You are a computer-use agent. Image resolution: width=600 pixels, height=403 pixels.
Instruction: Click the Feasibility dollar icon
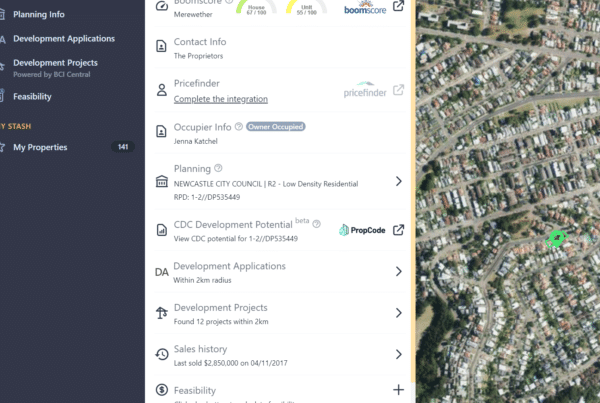click(x=162, y=390)
